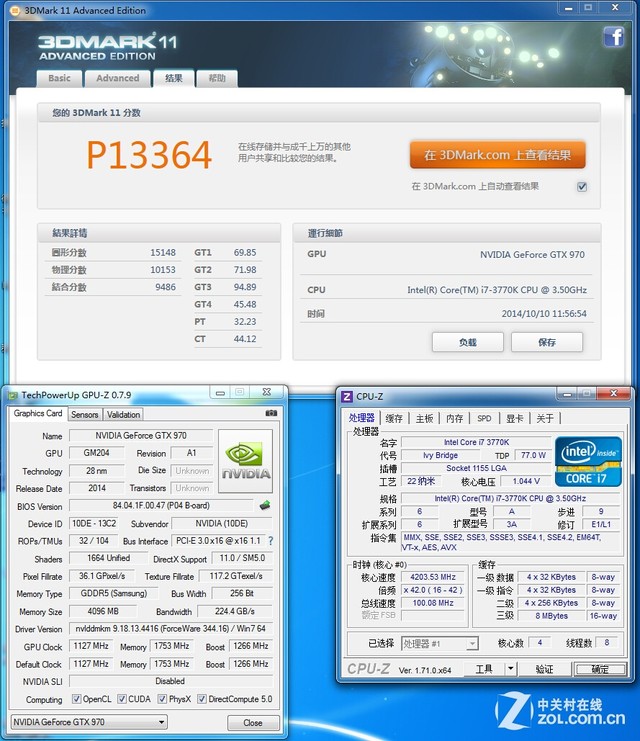Click the 1664 Unified shaders value
This screenshot has width=640, height=741.
click(108, 558)
